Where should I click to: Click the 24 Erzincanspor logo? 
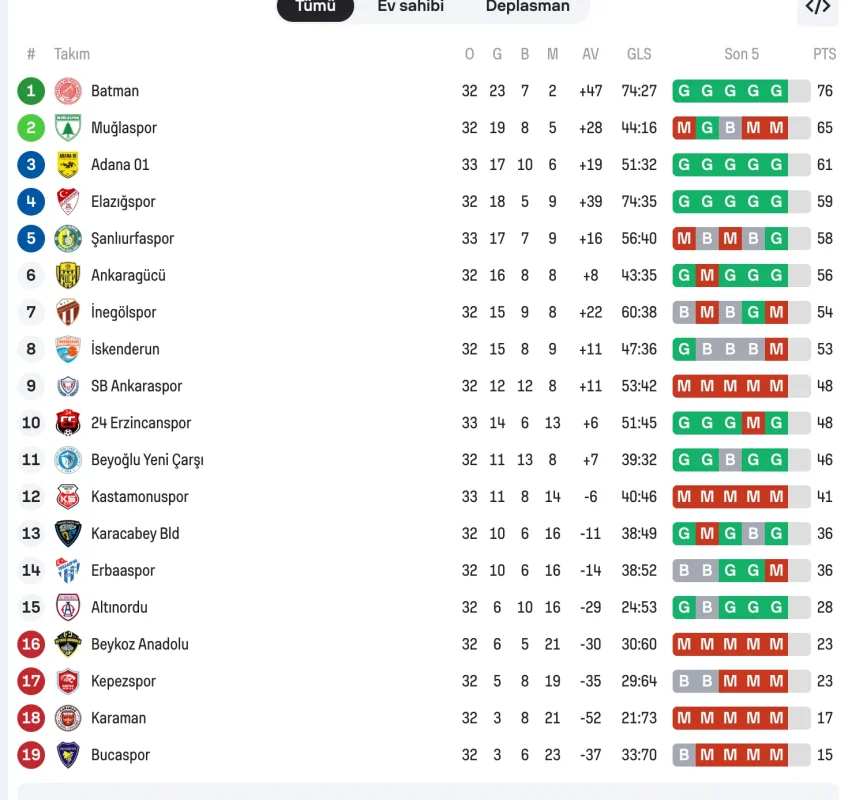point(68,423)
